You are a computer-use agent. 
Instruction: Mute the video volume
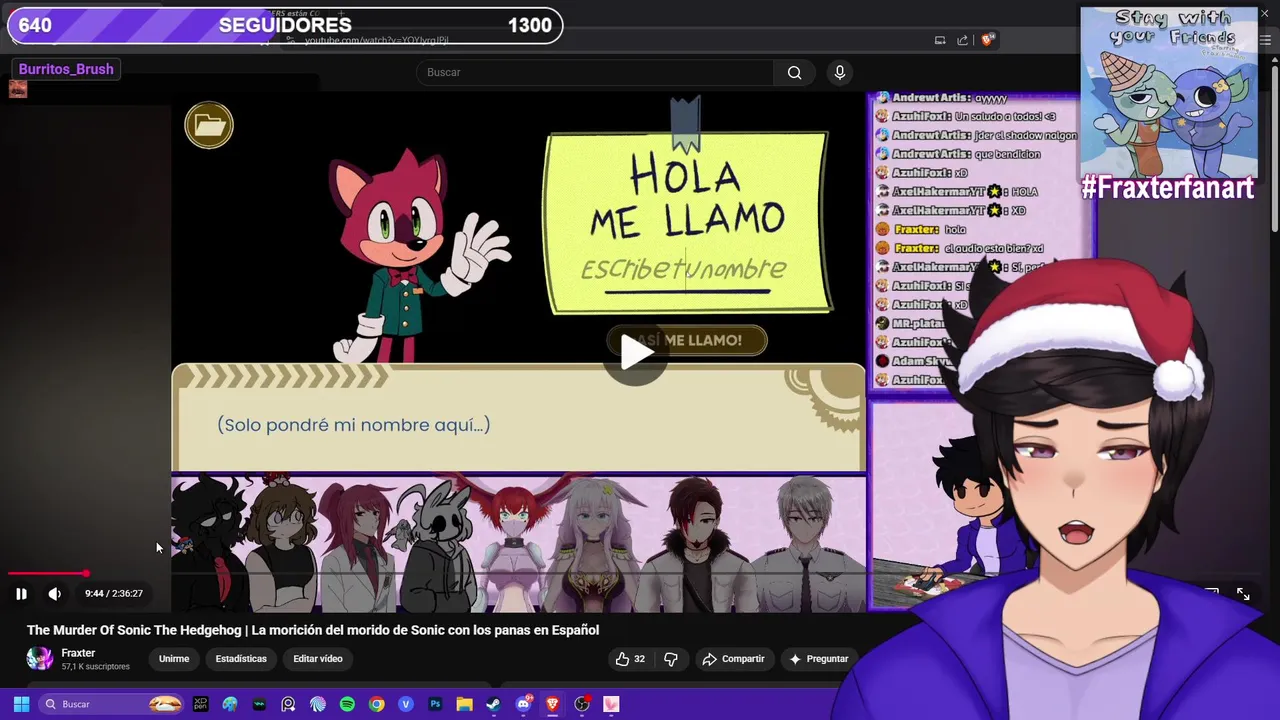pyautogui.click(x=55, y=593)
